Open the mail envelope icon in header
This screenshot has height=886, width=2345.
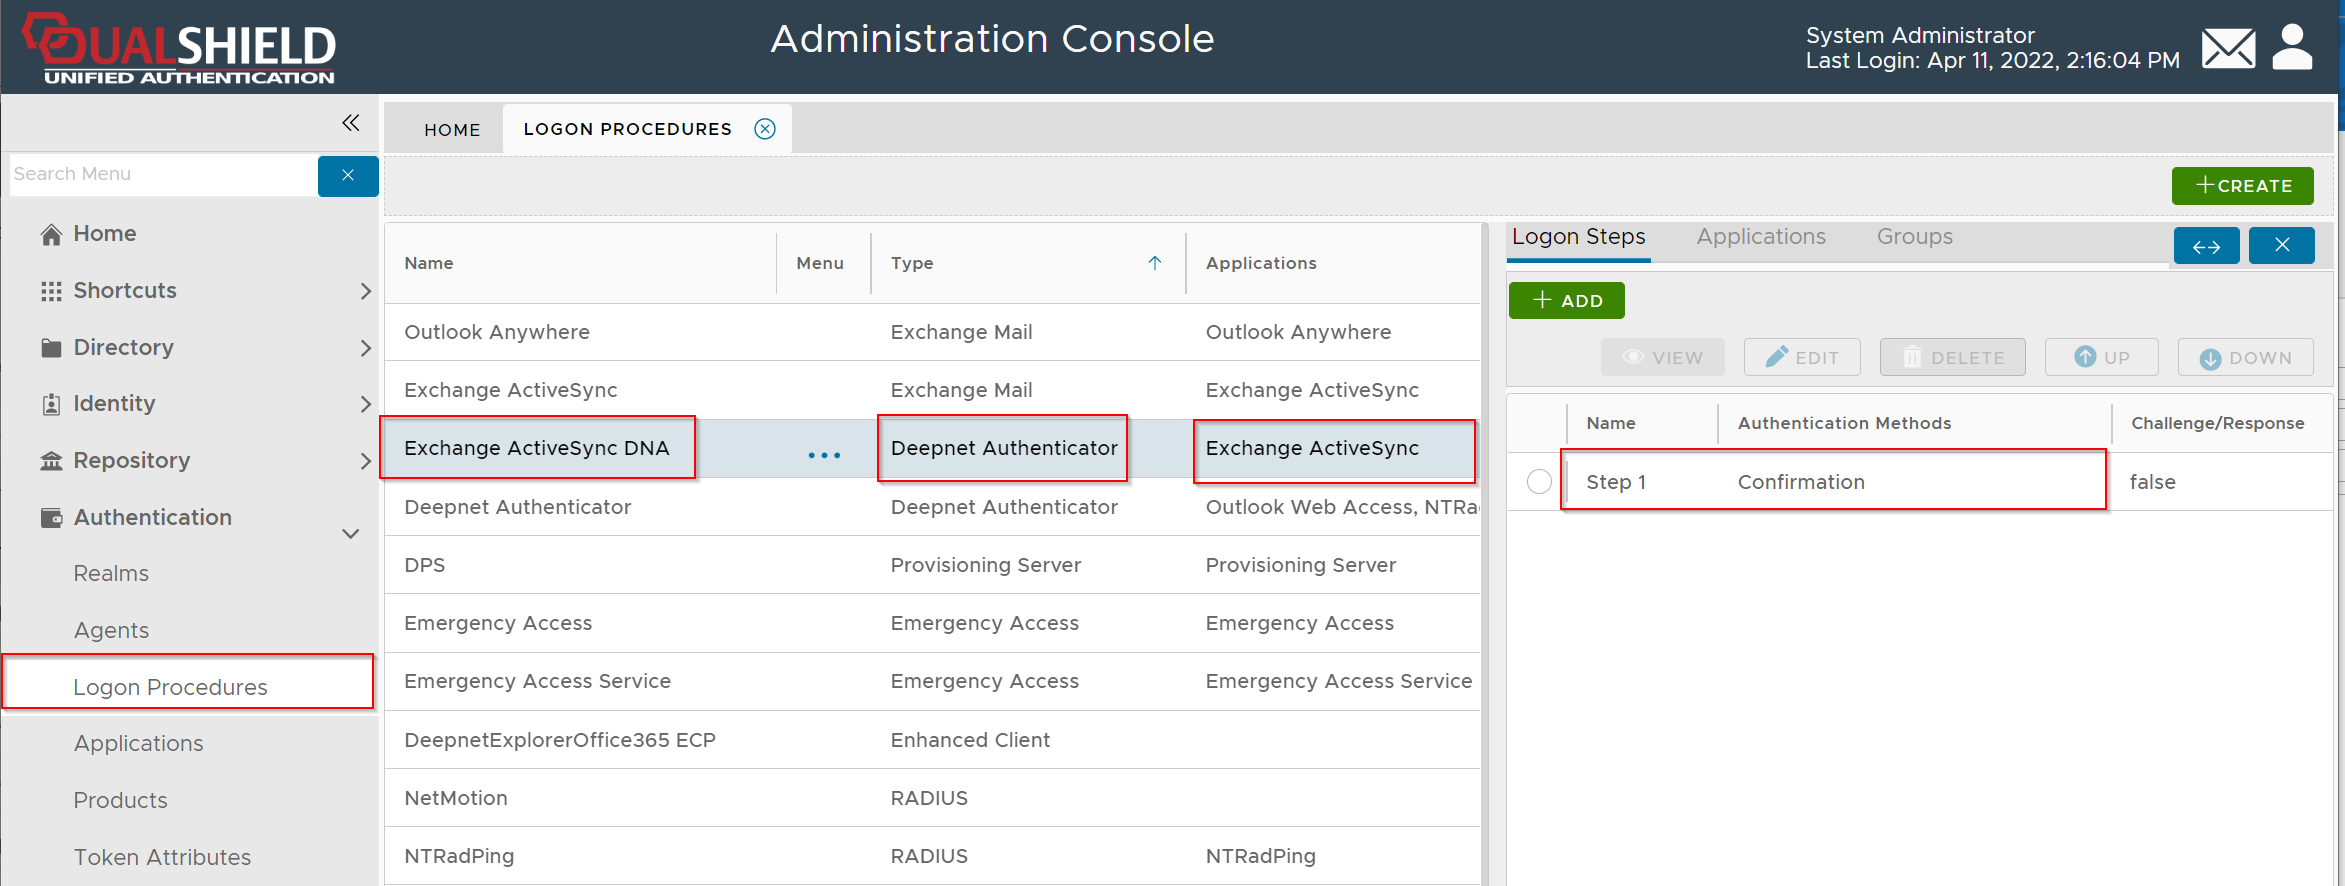tap(2228, 48)
